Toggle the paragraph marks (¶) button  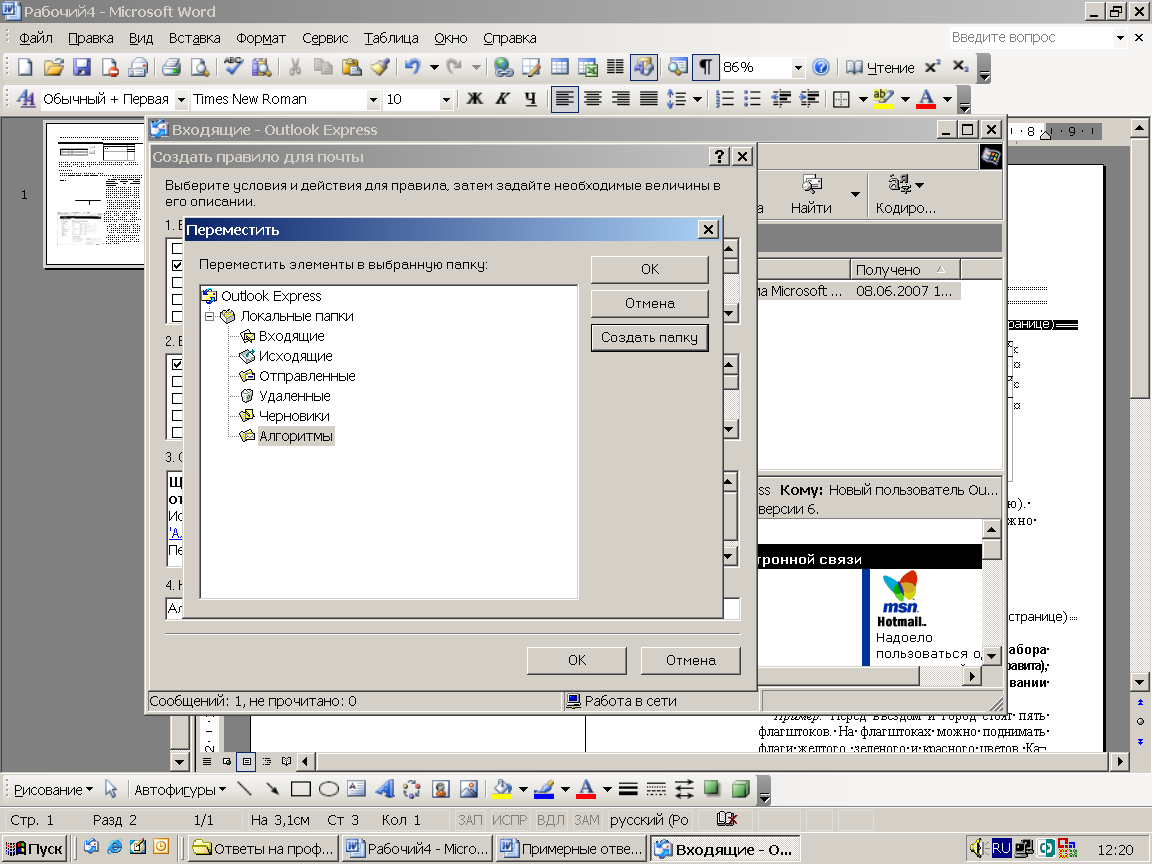(x=705, y=68)
